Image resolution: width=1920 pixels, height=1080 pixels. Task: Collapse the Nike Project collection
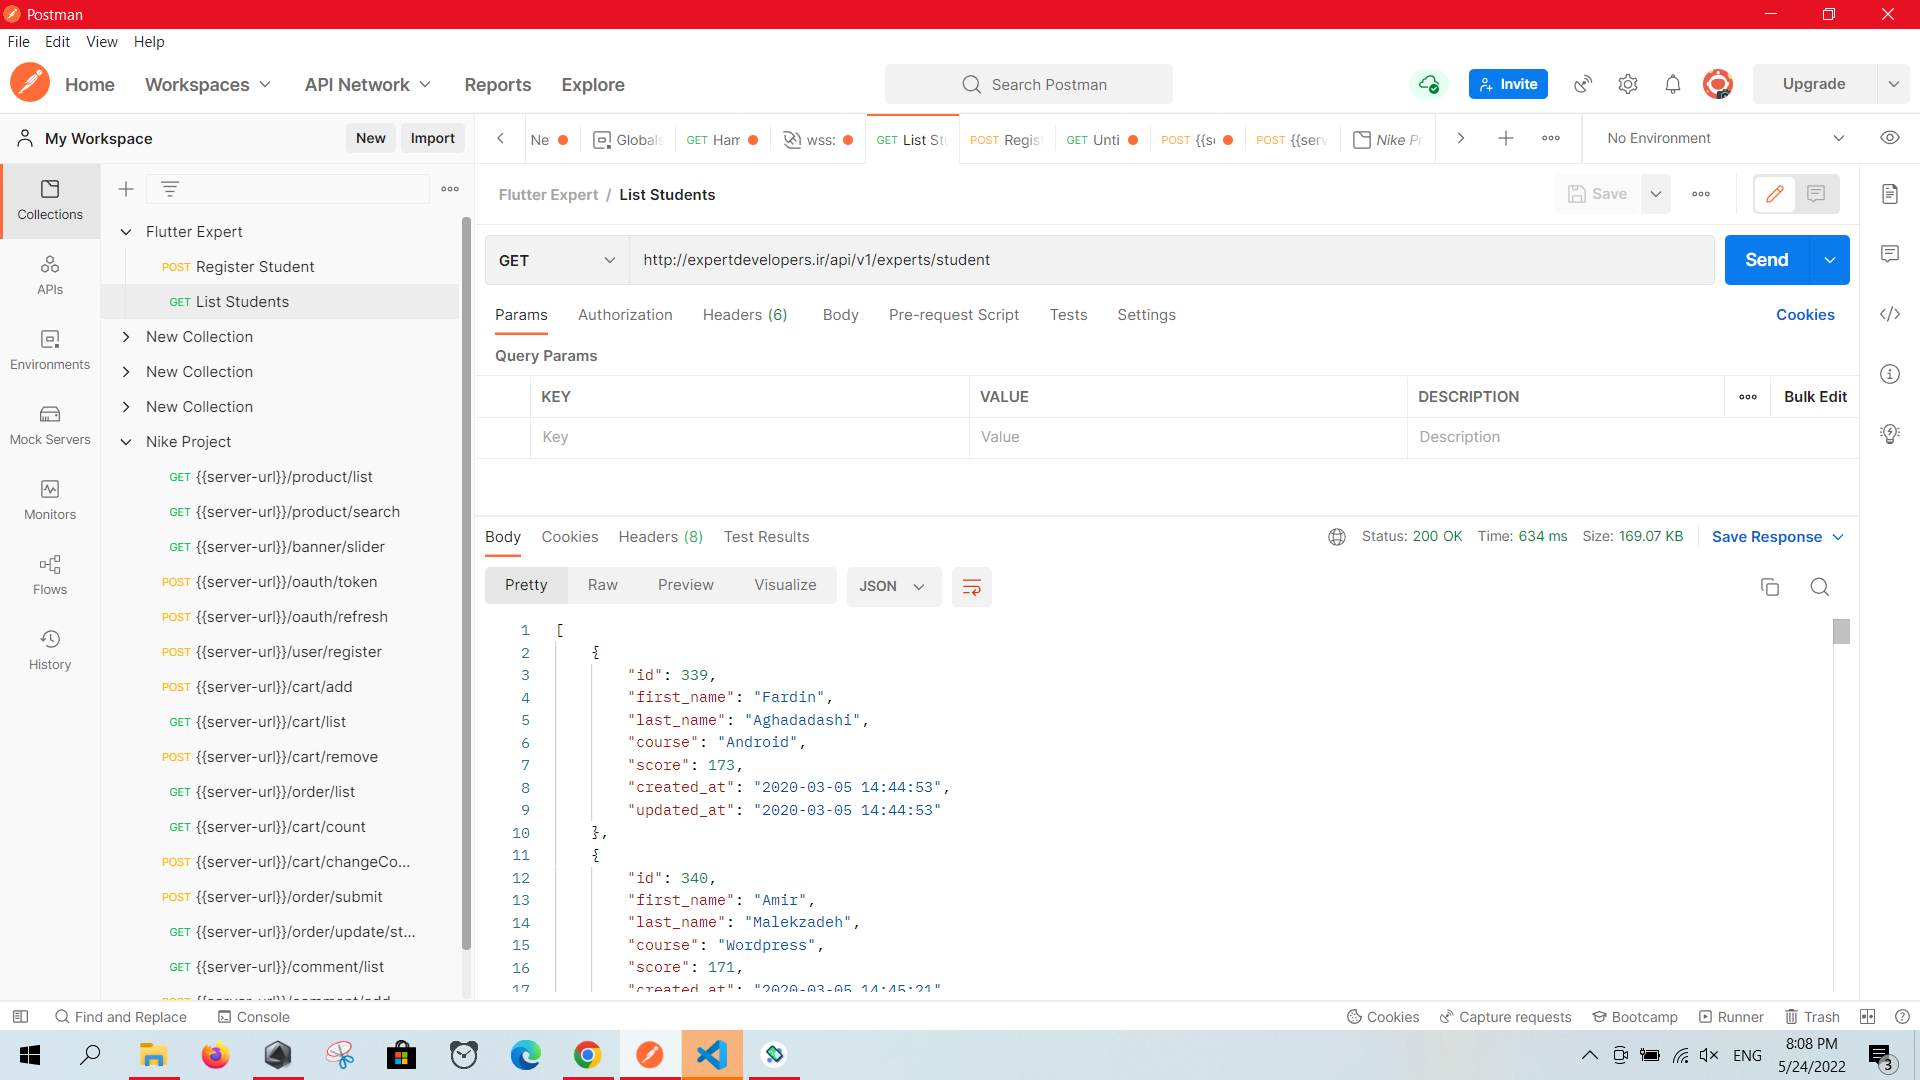pos(126,442)
